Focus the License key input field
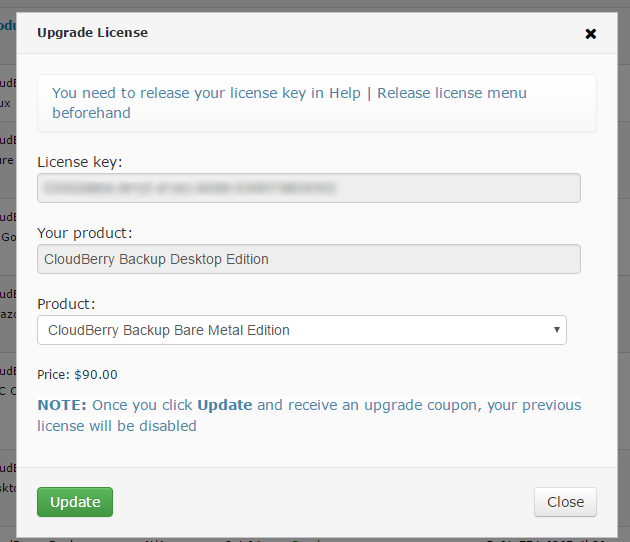Image resolution: width=630 pixels, height=542 pixels. pyautogui.click(x=309, y=188)
